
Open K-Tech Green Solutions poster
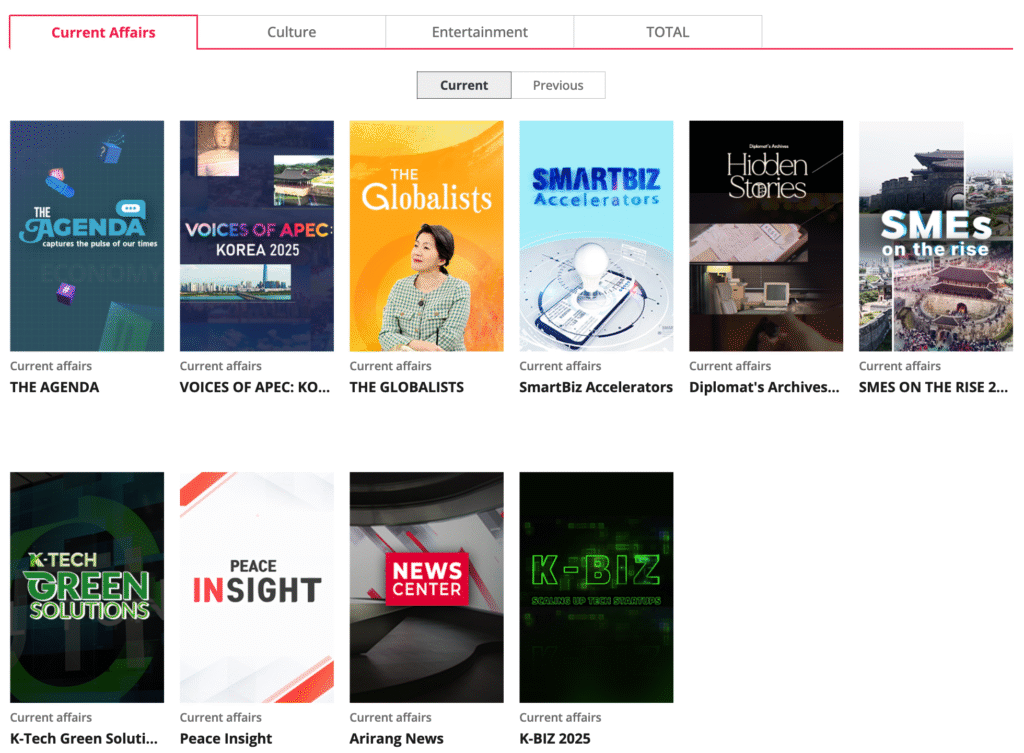[x=87, y=587]
